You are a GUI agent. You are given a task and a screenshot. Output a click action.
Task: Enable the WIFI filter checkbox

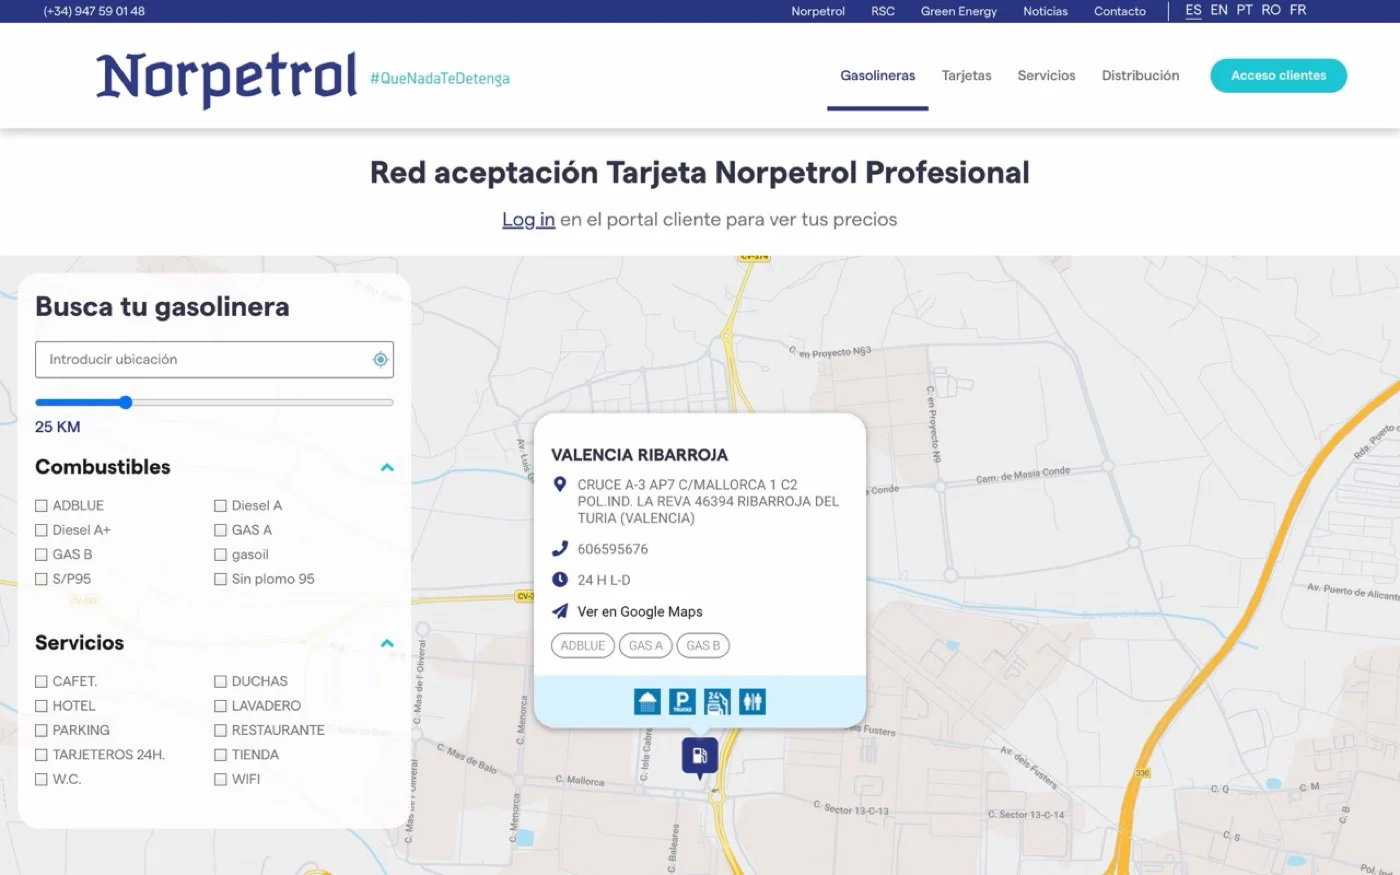pyautogui.click(x=220, y=780)
